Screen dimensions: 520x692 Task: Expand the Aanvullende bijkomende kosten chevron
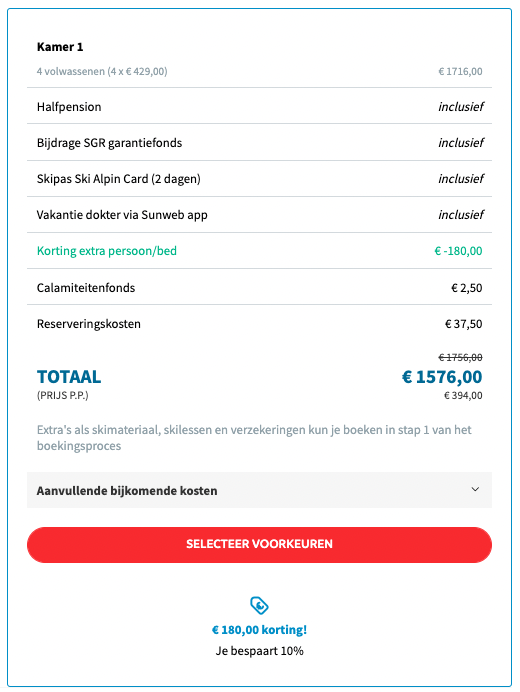point(475,489)
